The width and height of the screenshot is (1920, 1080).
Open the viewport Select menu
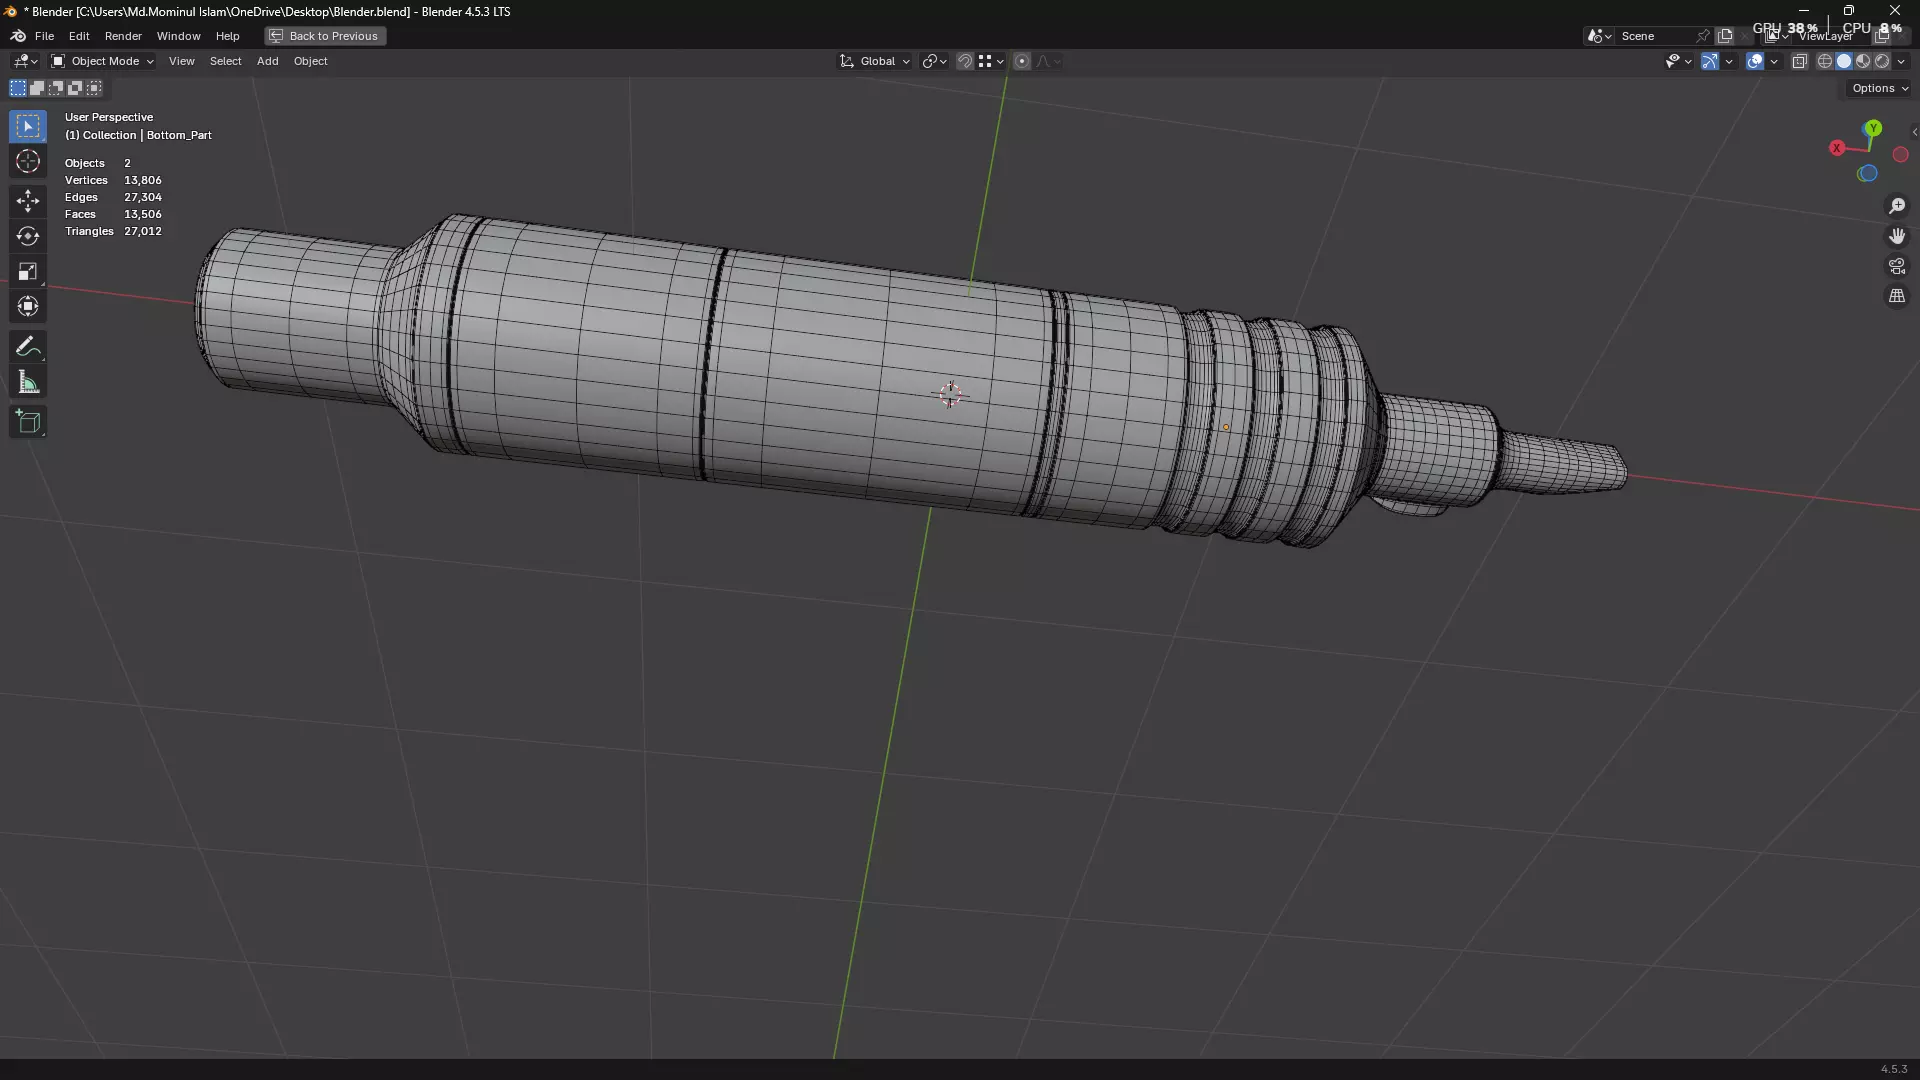coord(225,61)
